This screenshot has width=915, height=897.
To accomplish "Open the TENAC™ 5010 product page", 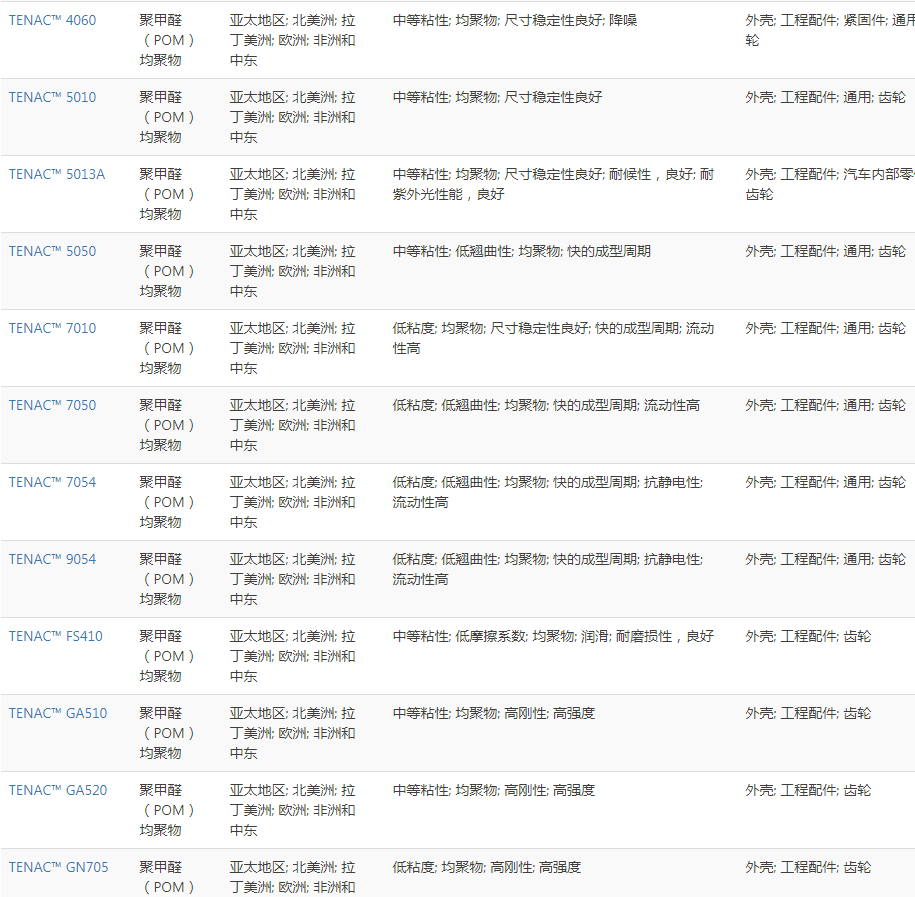I will pos(53,97).
